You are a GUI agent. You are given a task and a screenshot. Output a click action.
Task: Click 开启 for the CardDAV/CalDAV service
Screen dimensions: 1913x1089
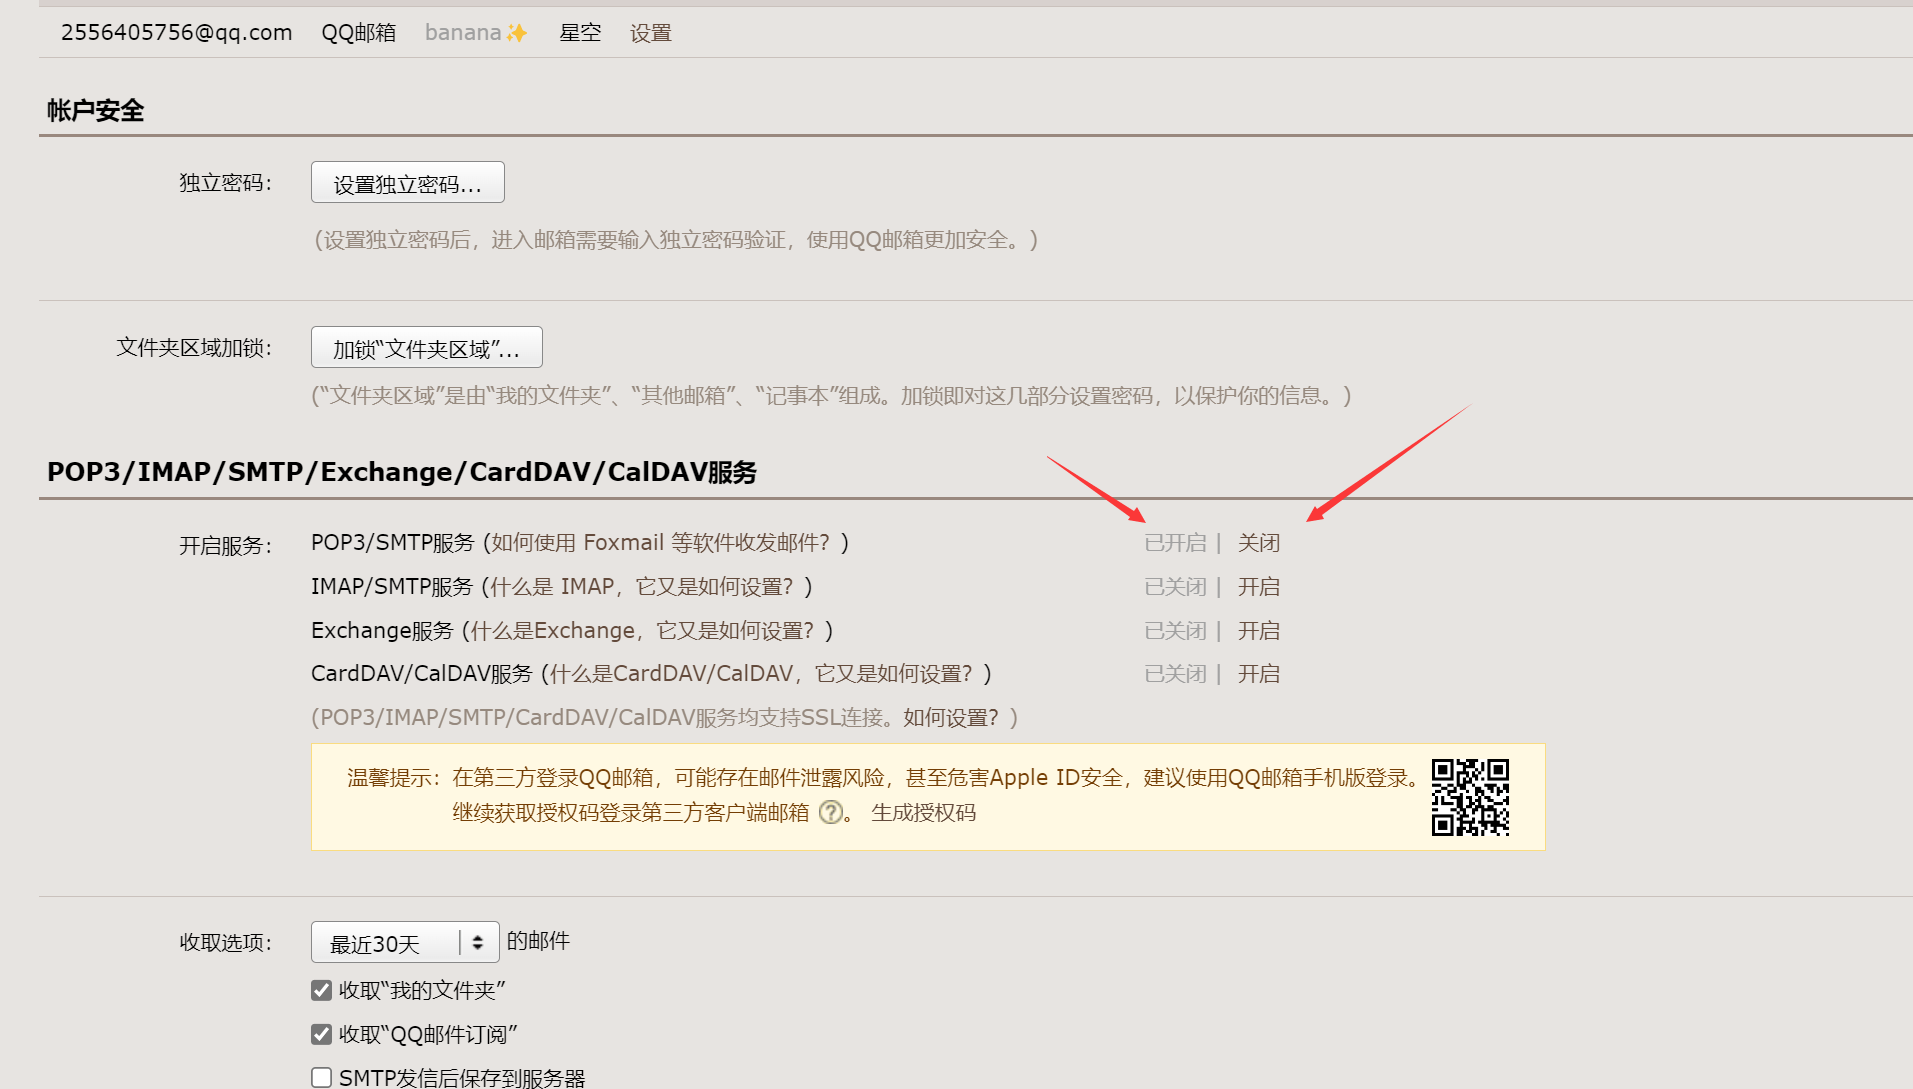tap(1259, 674)
